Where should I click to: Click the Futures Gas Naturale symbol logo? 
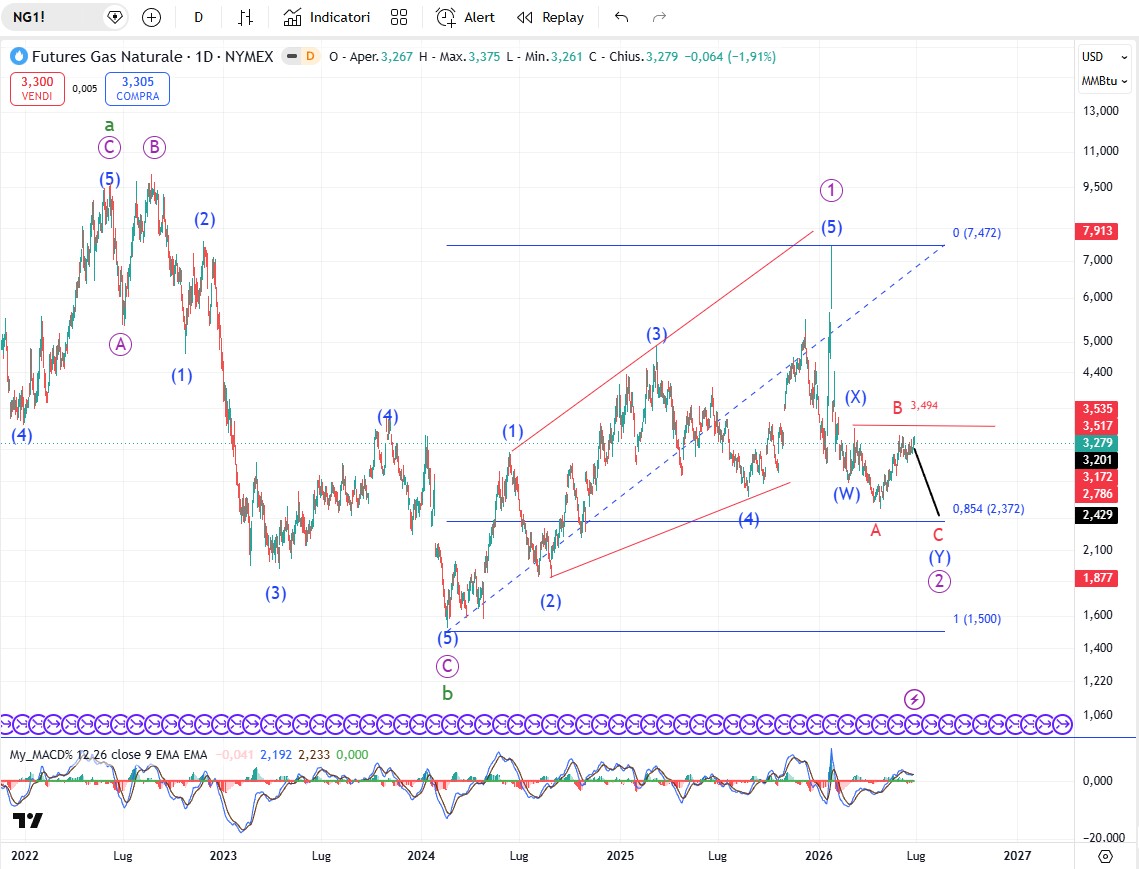pyautogui.click(x=18, y=56)
